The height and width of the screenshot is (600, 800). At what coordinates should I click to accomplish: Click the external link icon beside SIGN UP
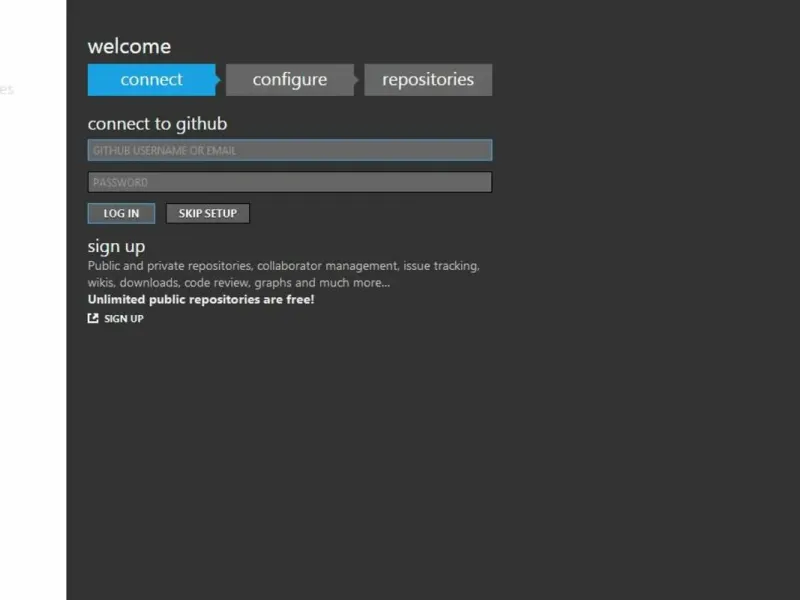click(x=93, y=318)
